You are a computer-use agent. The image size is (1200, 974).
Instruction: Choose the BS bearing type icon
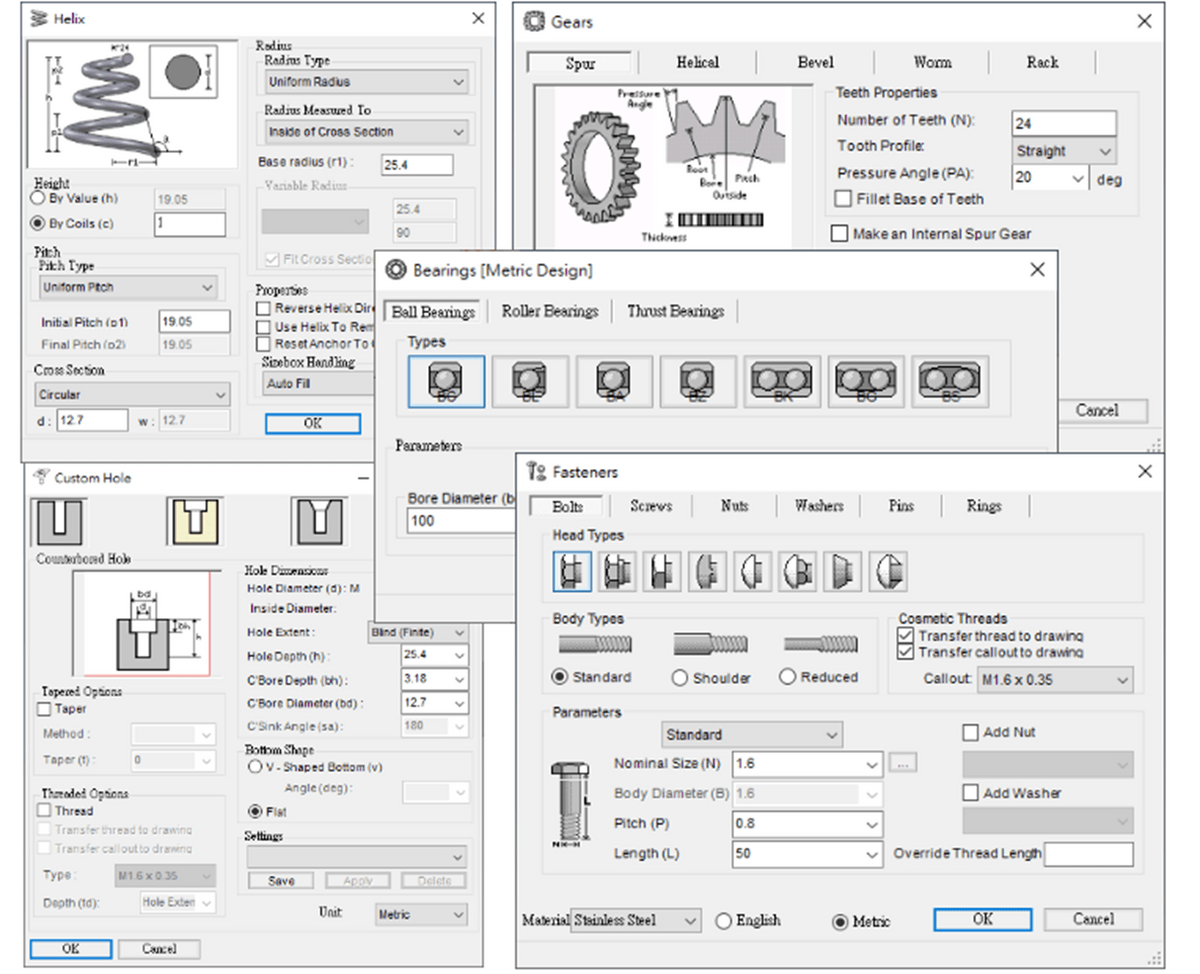click(950, 382)
